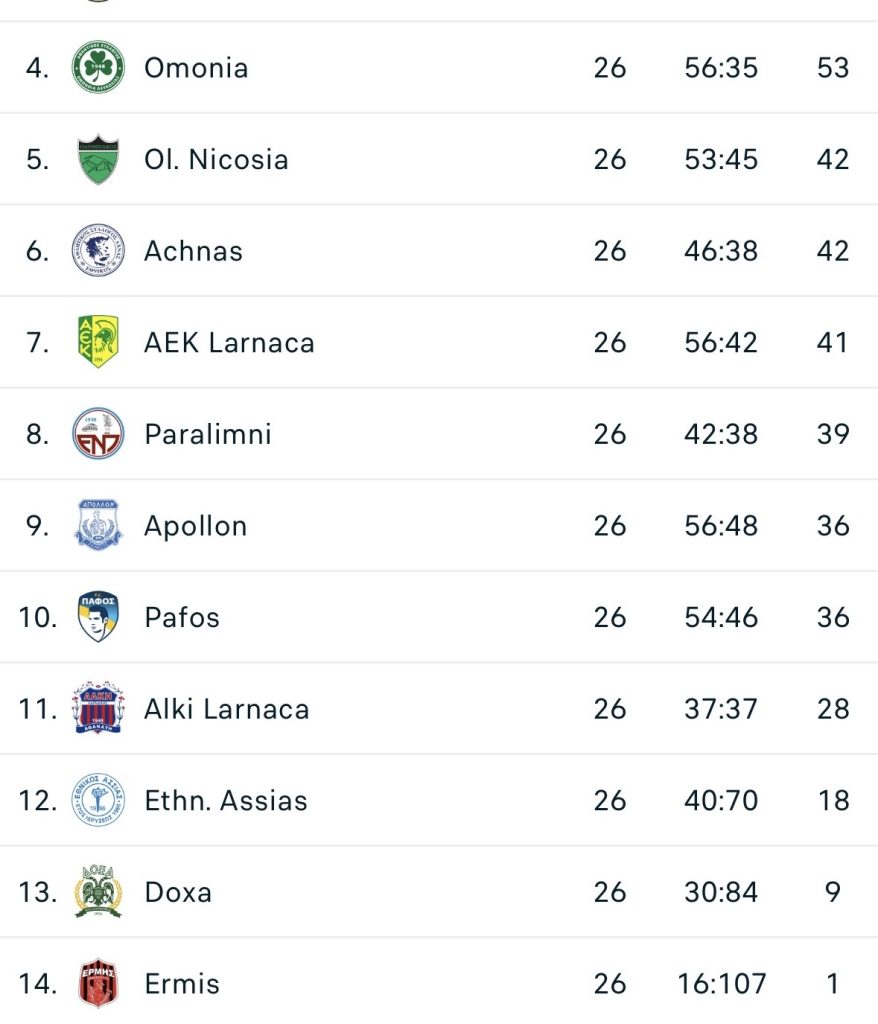
Task: Open the Apollon team link
Action: tap(195, 526)
